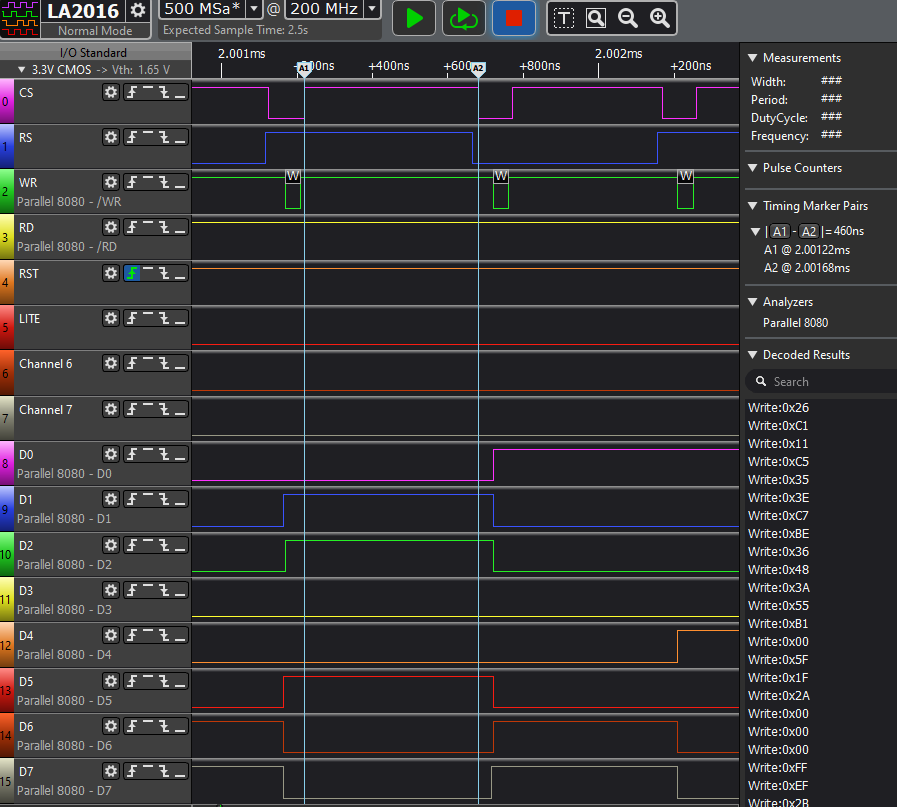Open the Channel 6 settings gear
The height and width of the screenshot is (807, 897).
pos(110,363)
